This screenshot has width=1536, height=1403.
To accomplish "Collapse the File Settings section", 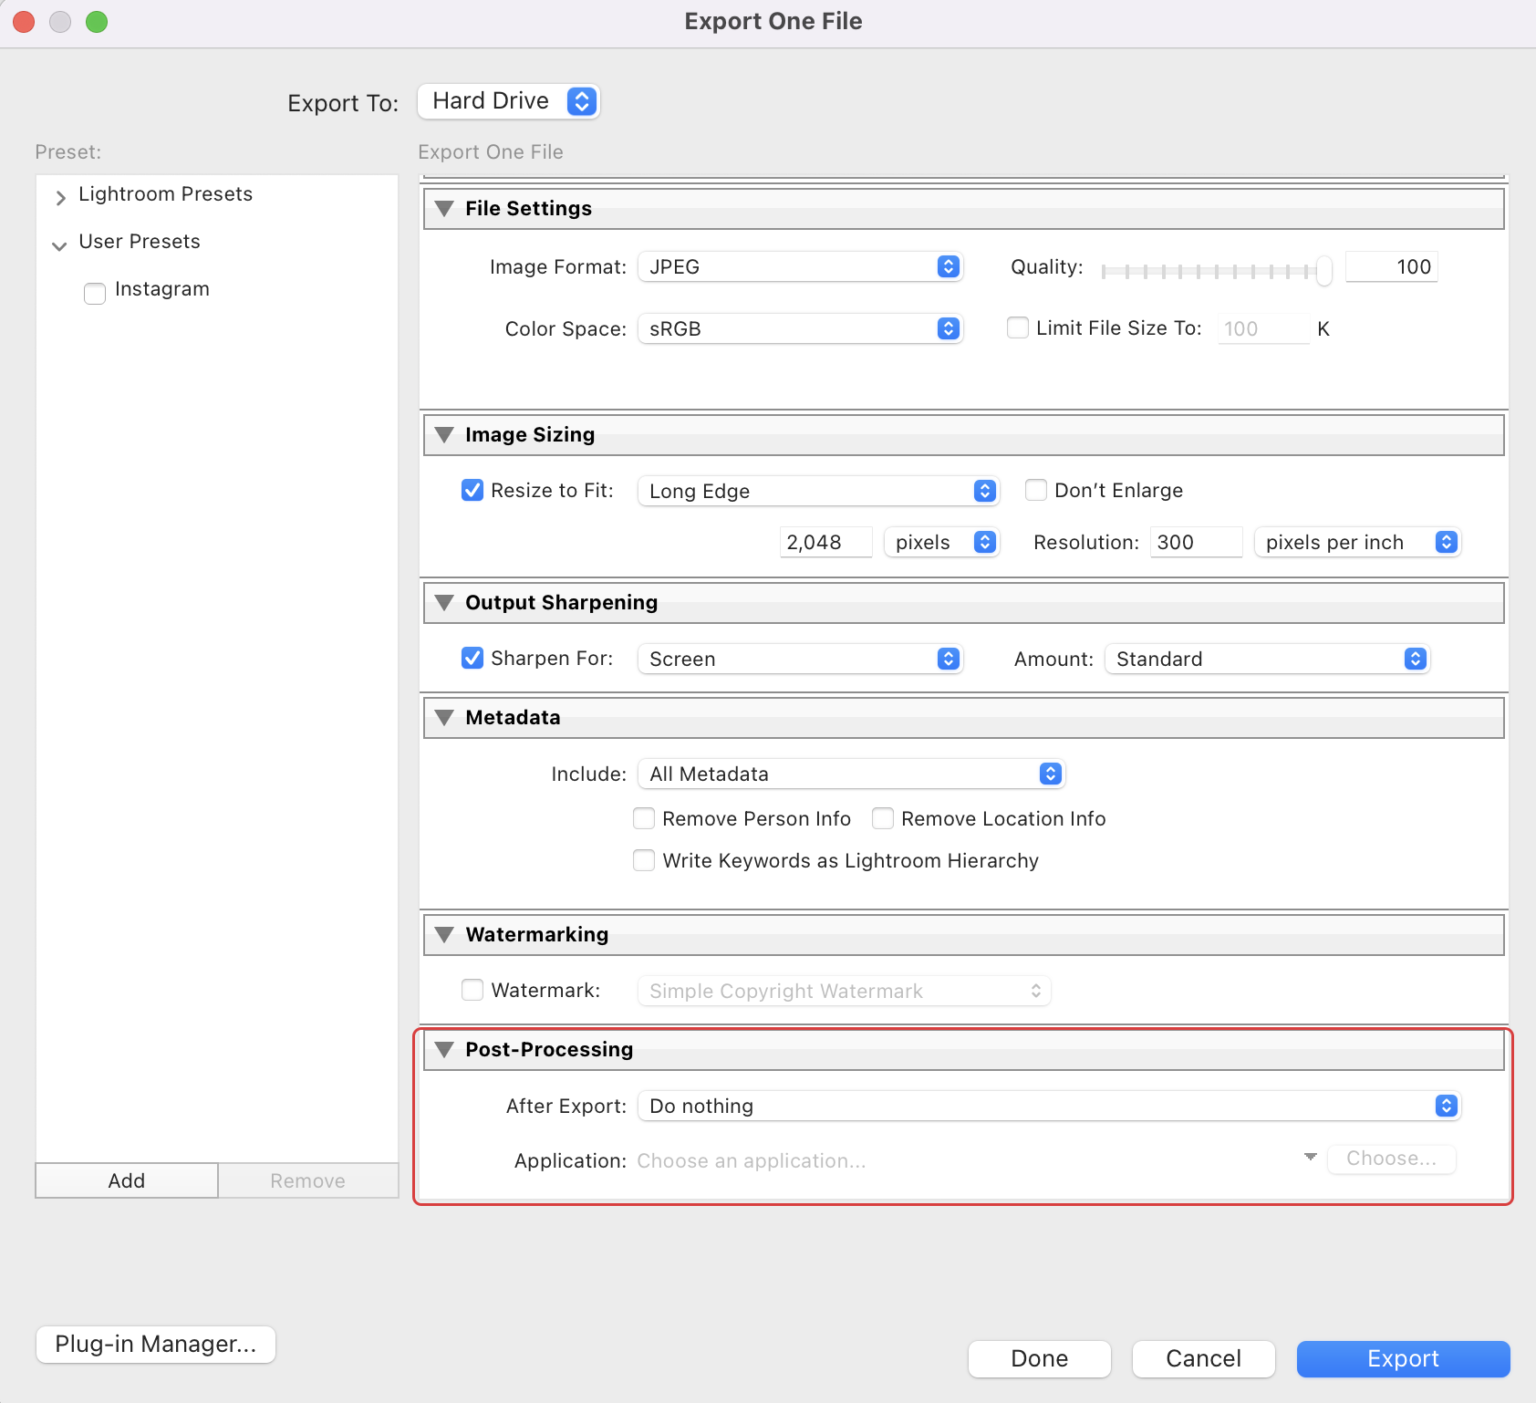I will pos(445,208).
